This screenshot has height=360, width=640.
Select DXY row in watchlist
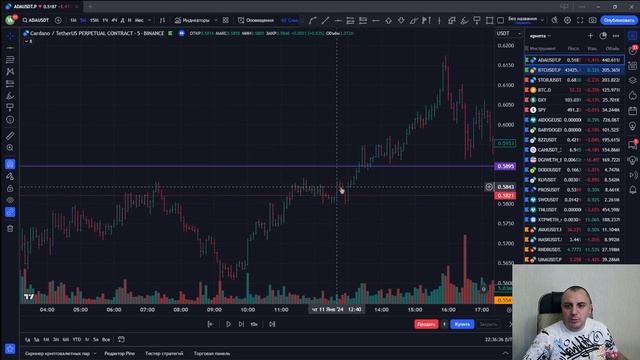coord(574,100)
